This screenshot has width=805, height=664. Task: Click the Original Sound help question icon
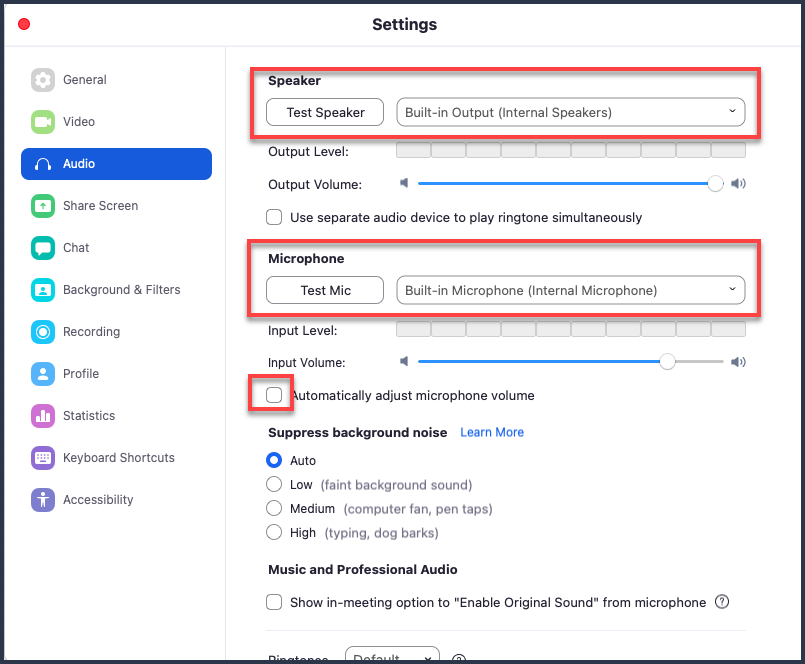(721, 601)
